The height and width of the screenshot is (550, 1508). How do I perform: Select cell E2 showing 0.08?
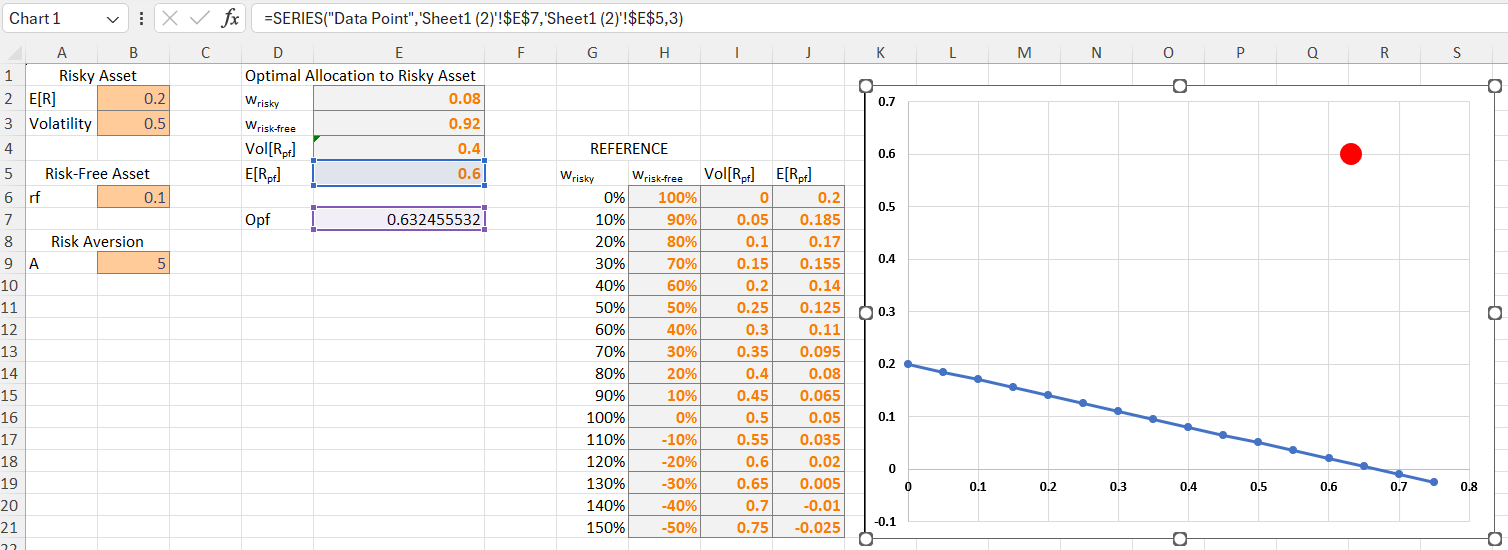click(399, 98)
